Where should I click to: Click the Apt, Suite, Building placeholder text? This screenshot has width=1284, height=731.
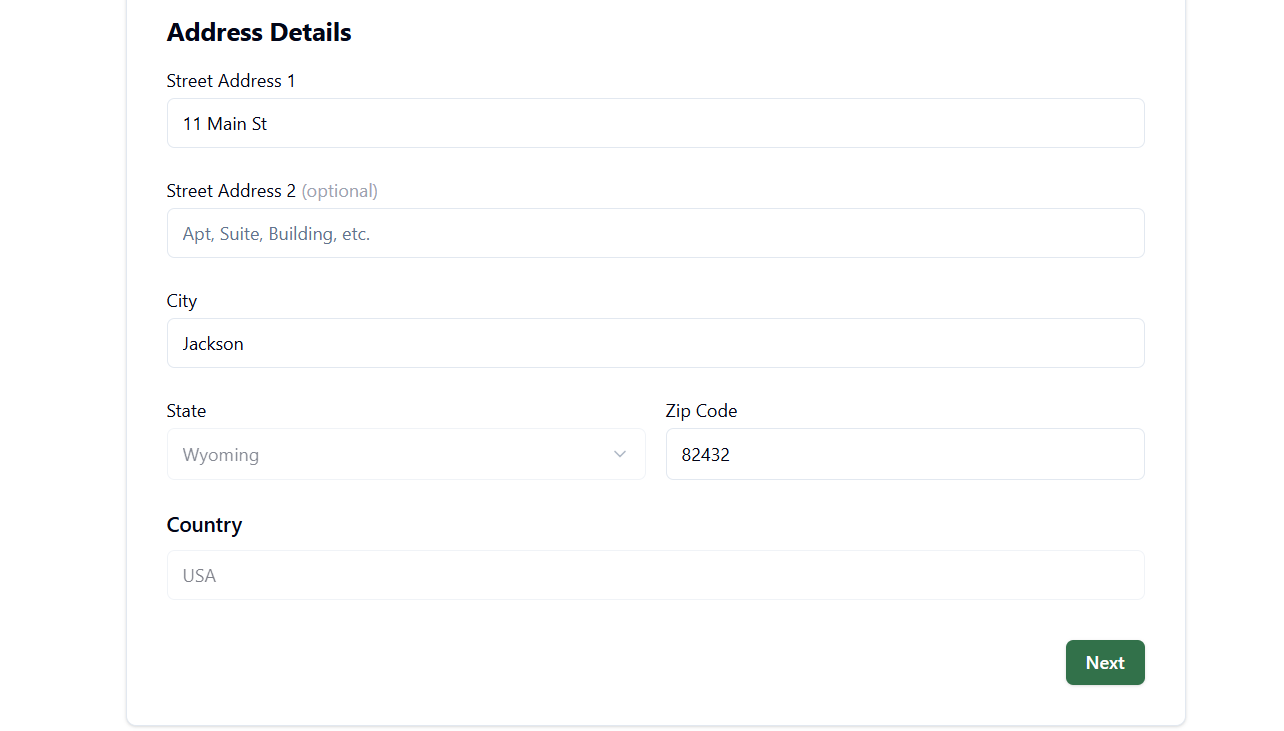[x=276, y=234]
